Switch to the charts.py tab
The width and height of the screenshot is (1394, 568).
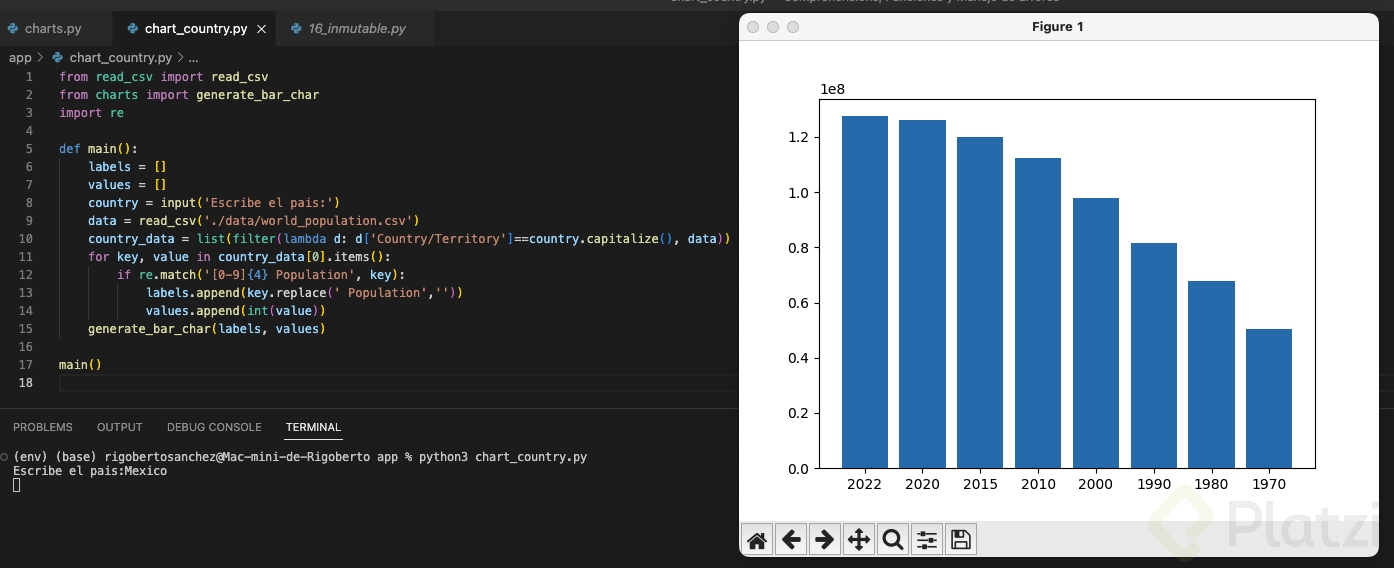tap(55, 29)
